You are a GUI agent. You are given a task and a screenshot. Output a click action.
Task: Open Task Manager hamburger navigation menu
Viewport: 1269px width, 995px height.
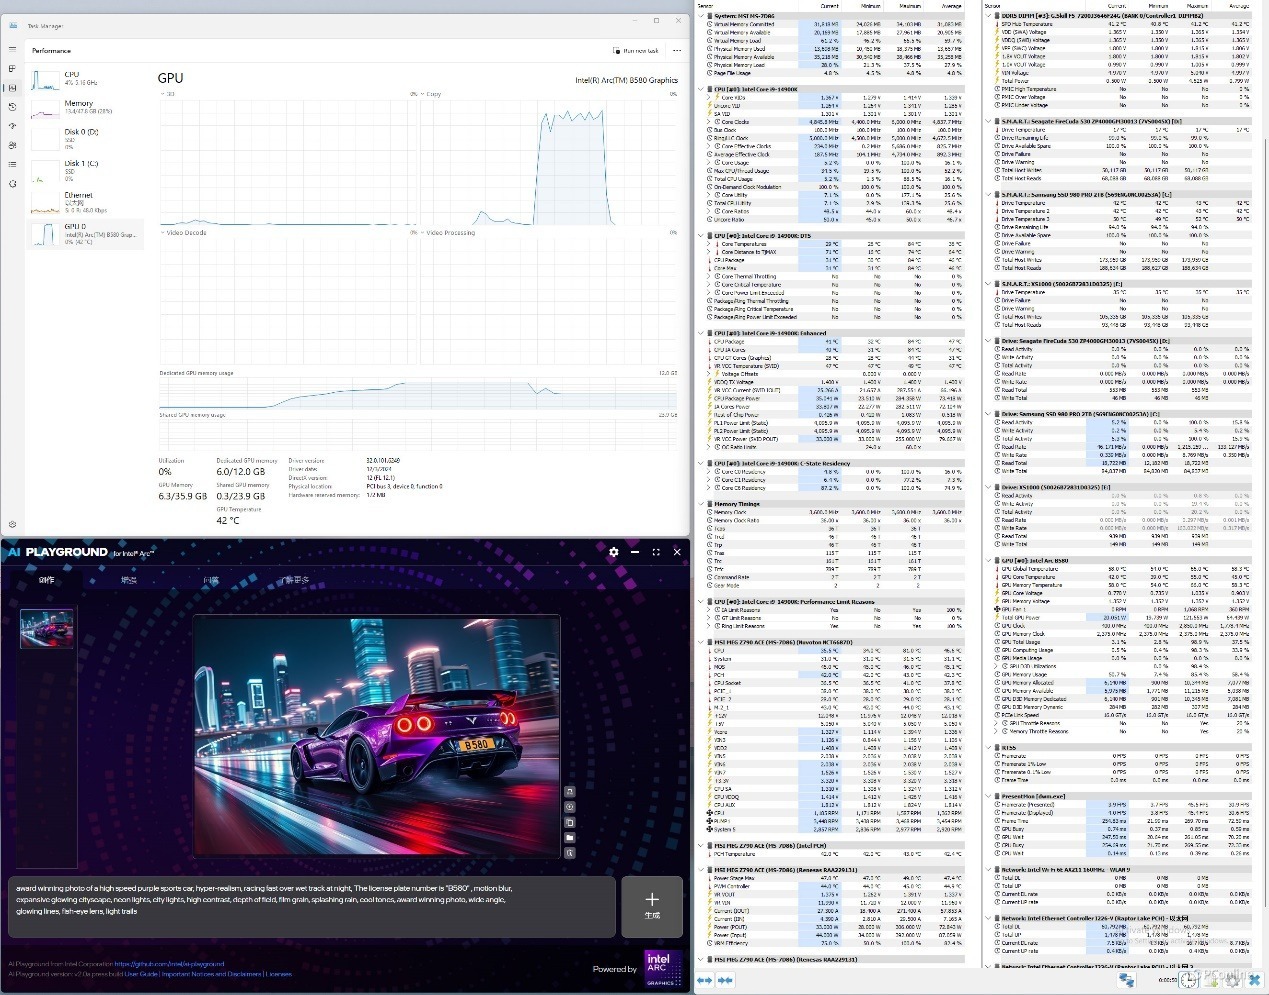click(x=12, y=49)
